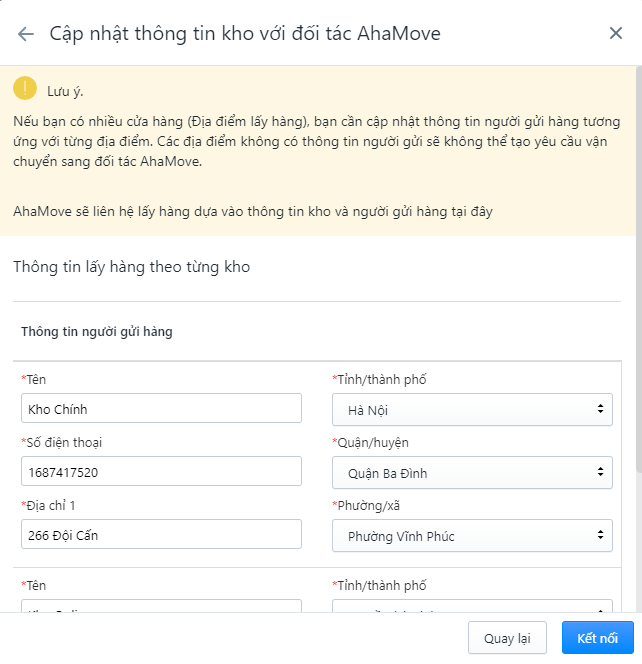
Task: Close the AhaMove warehouse update dialog
Action: pos(616,33)
